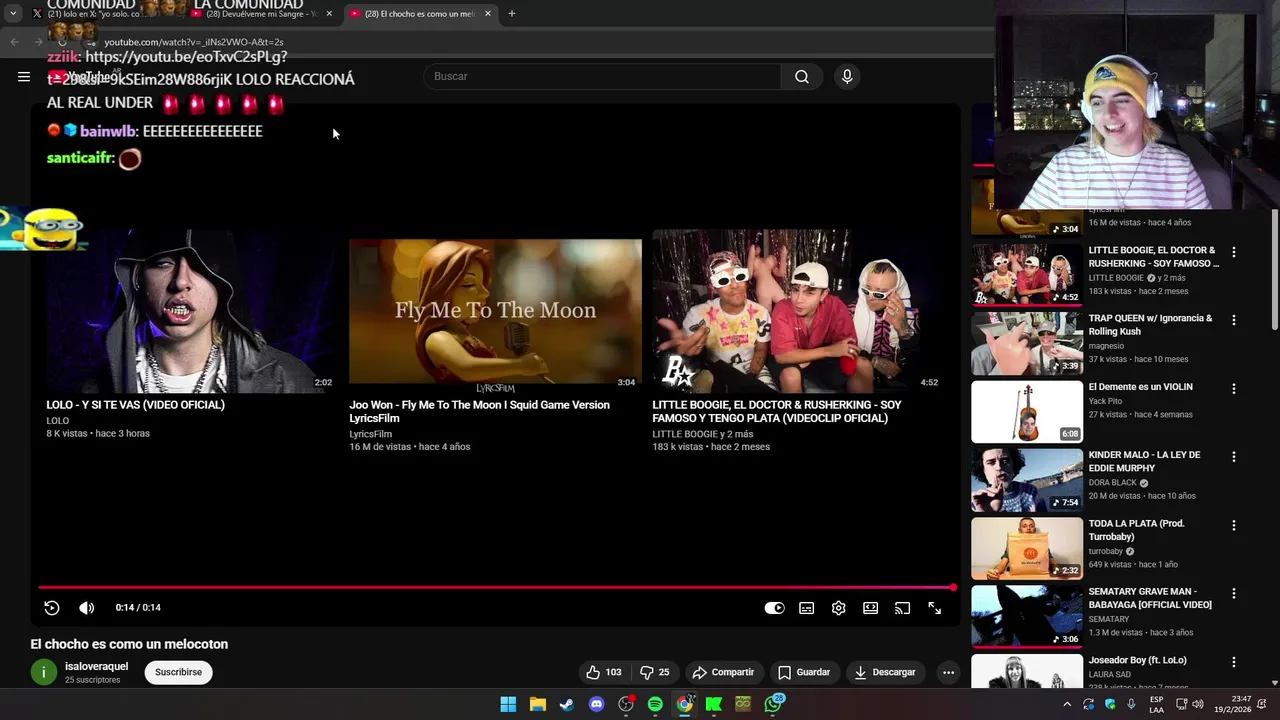Screen dimensions: 1280x720
Task: Switch to Devuélveme mi Sangre tab
Action: [x=261, y=14]
